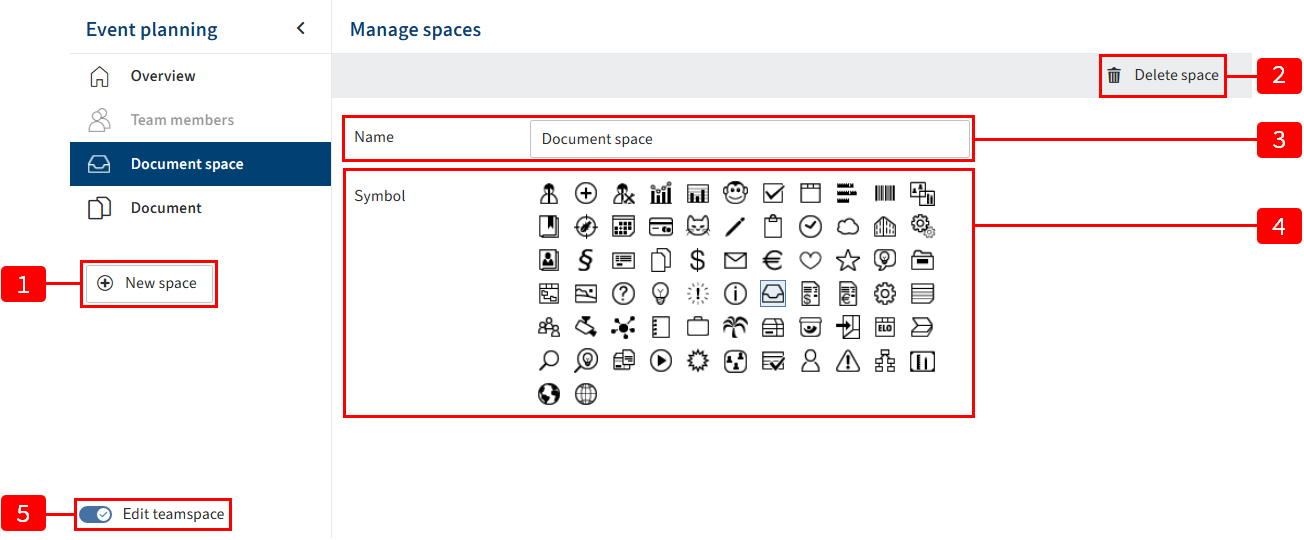Pick the solid globe symbol
1304x540 pixels.
[x=549, y=394]
